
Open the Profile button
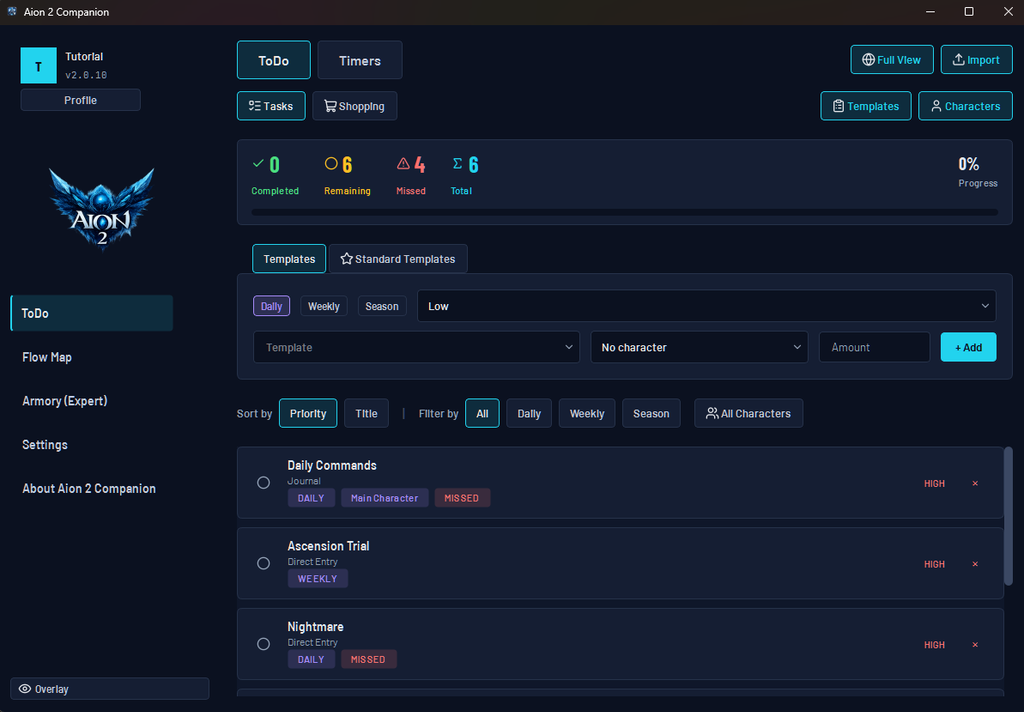point(80,100)
